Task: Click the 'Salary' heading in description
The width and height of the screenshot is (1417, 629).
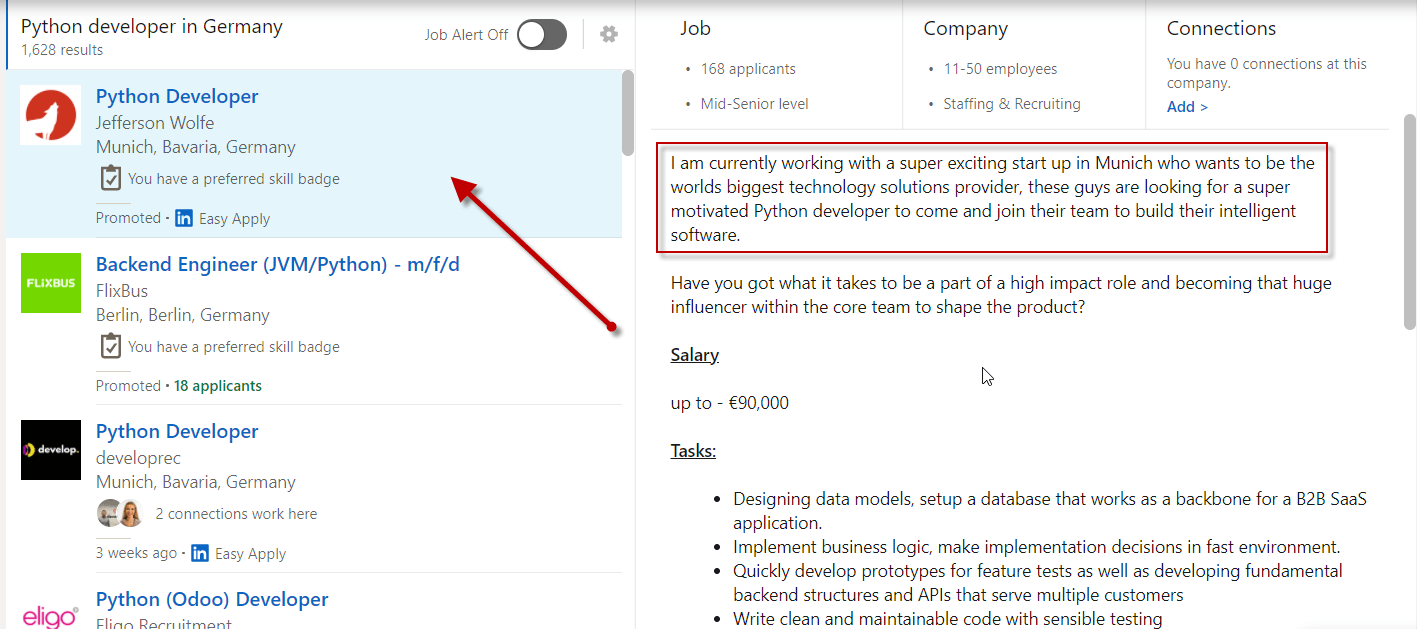Action: (x=695, y=355)
